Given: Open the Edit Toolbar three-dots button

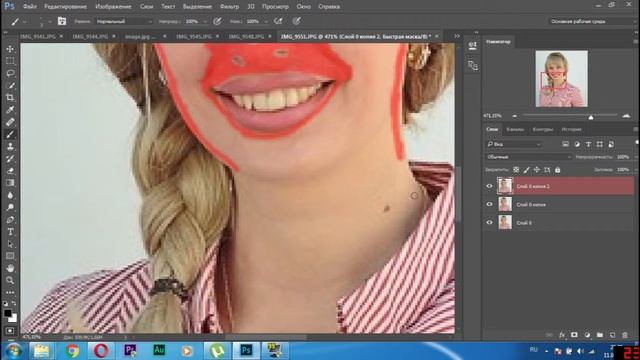Looking at the screenshot, I should (x=10, y=293).
